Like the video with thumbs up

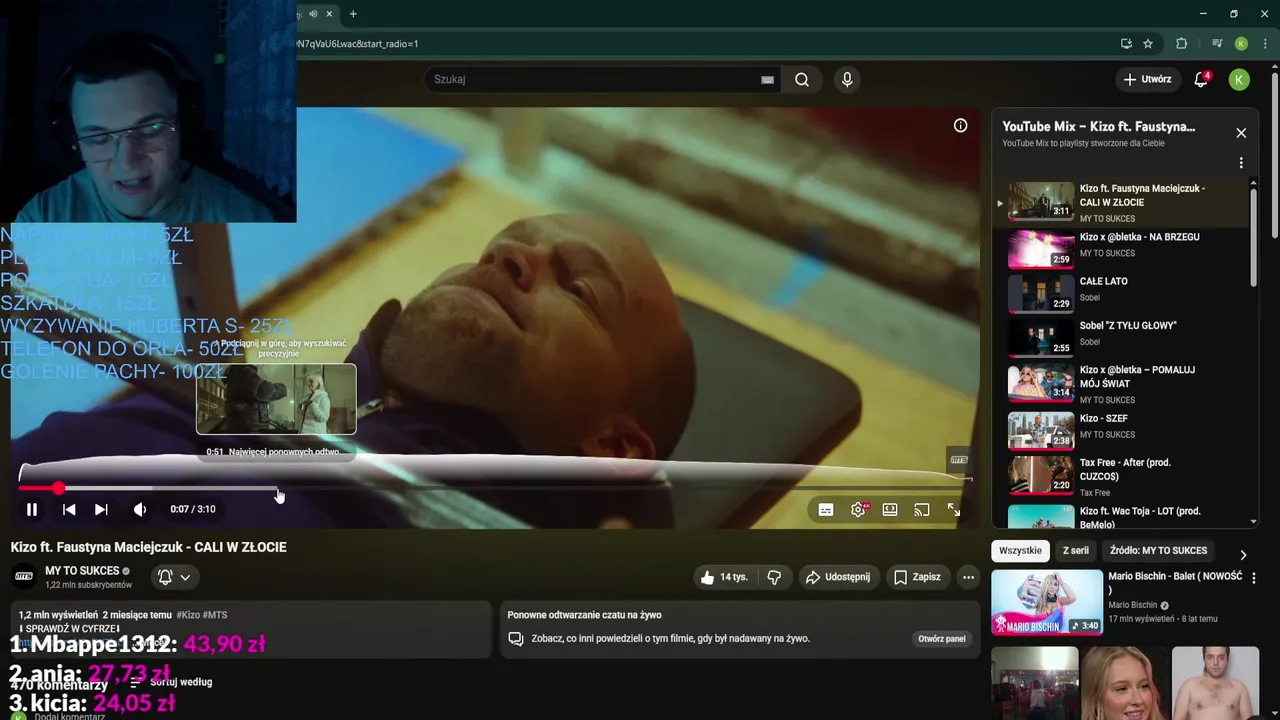[725, 577]
